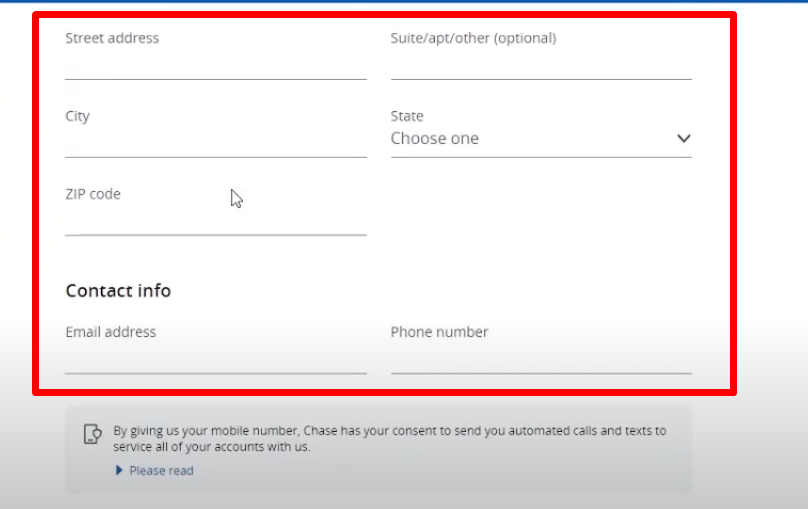Click the Phone number input field
The height and width of the screenshot is (509, 808).
(541, 359)
